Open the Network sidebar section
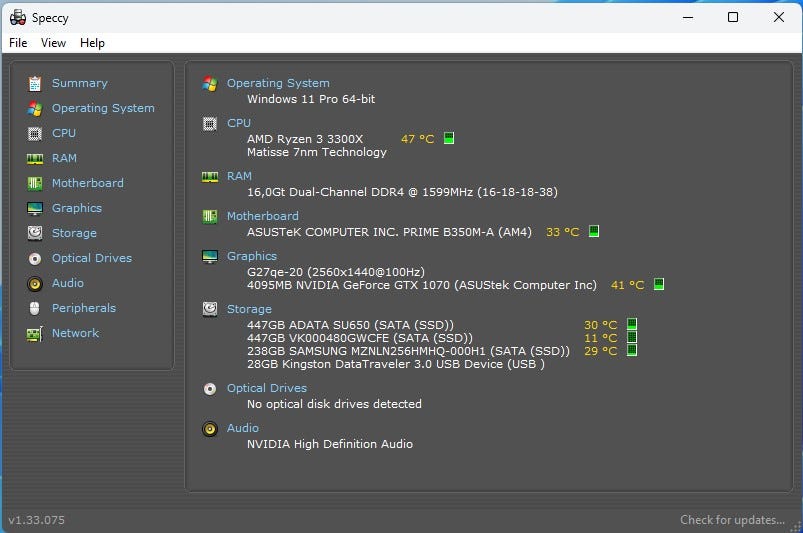The height and width of the screenshot is (533, 803). pos(75,333)
